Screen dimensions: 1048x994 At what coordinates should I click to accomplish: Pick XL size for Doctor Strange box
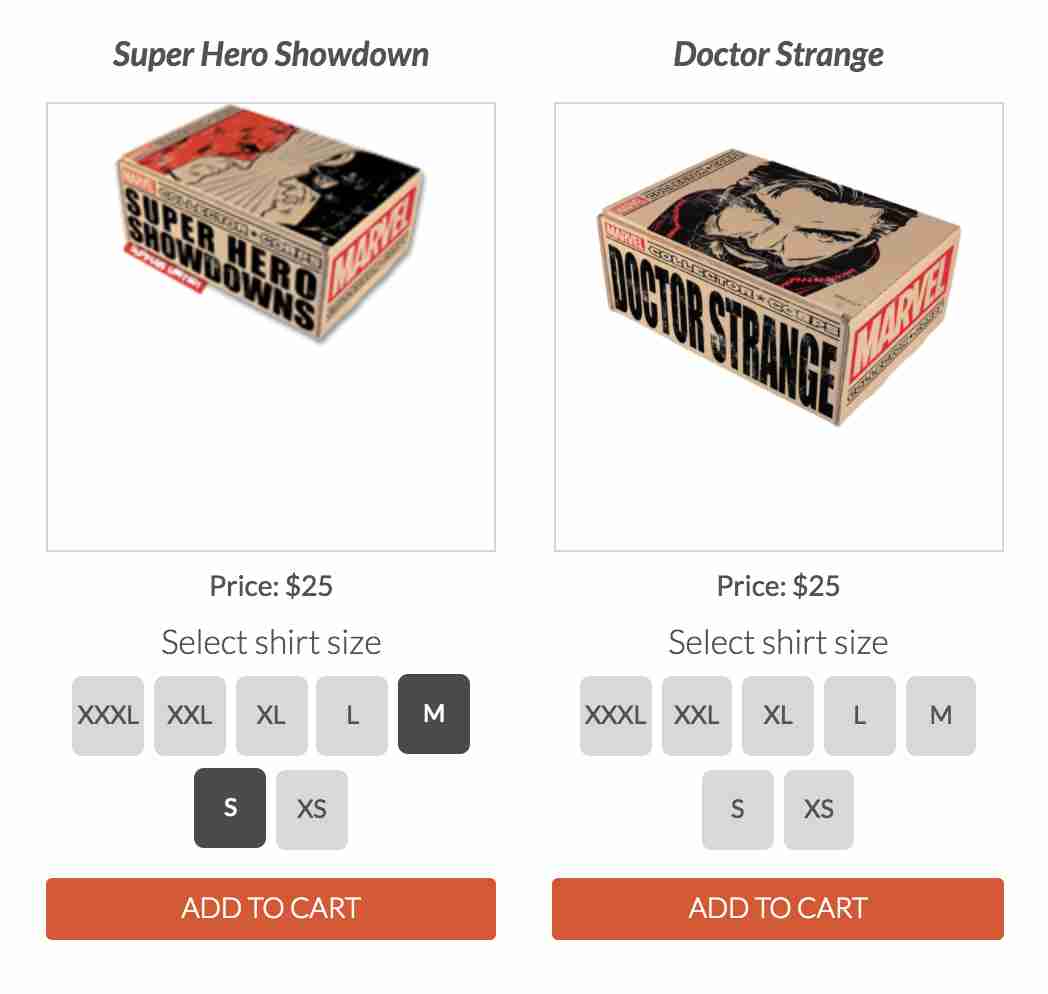(778, 715)
